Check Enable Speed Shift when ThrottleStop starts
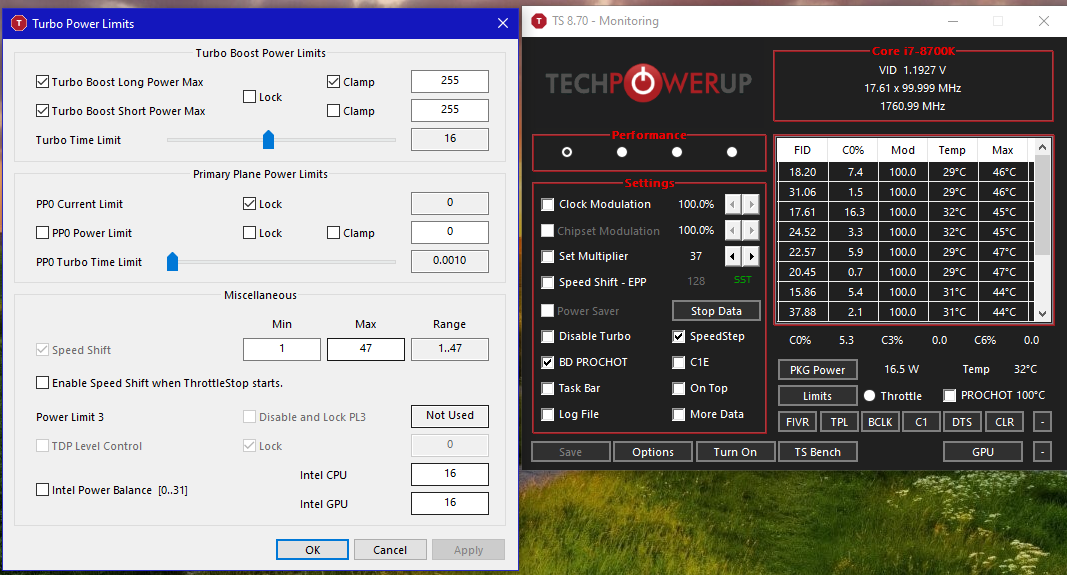The width and height of the screenshot is (1067, 575). coord(42,382)
